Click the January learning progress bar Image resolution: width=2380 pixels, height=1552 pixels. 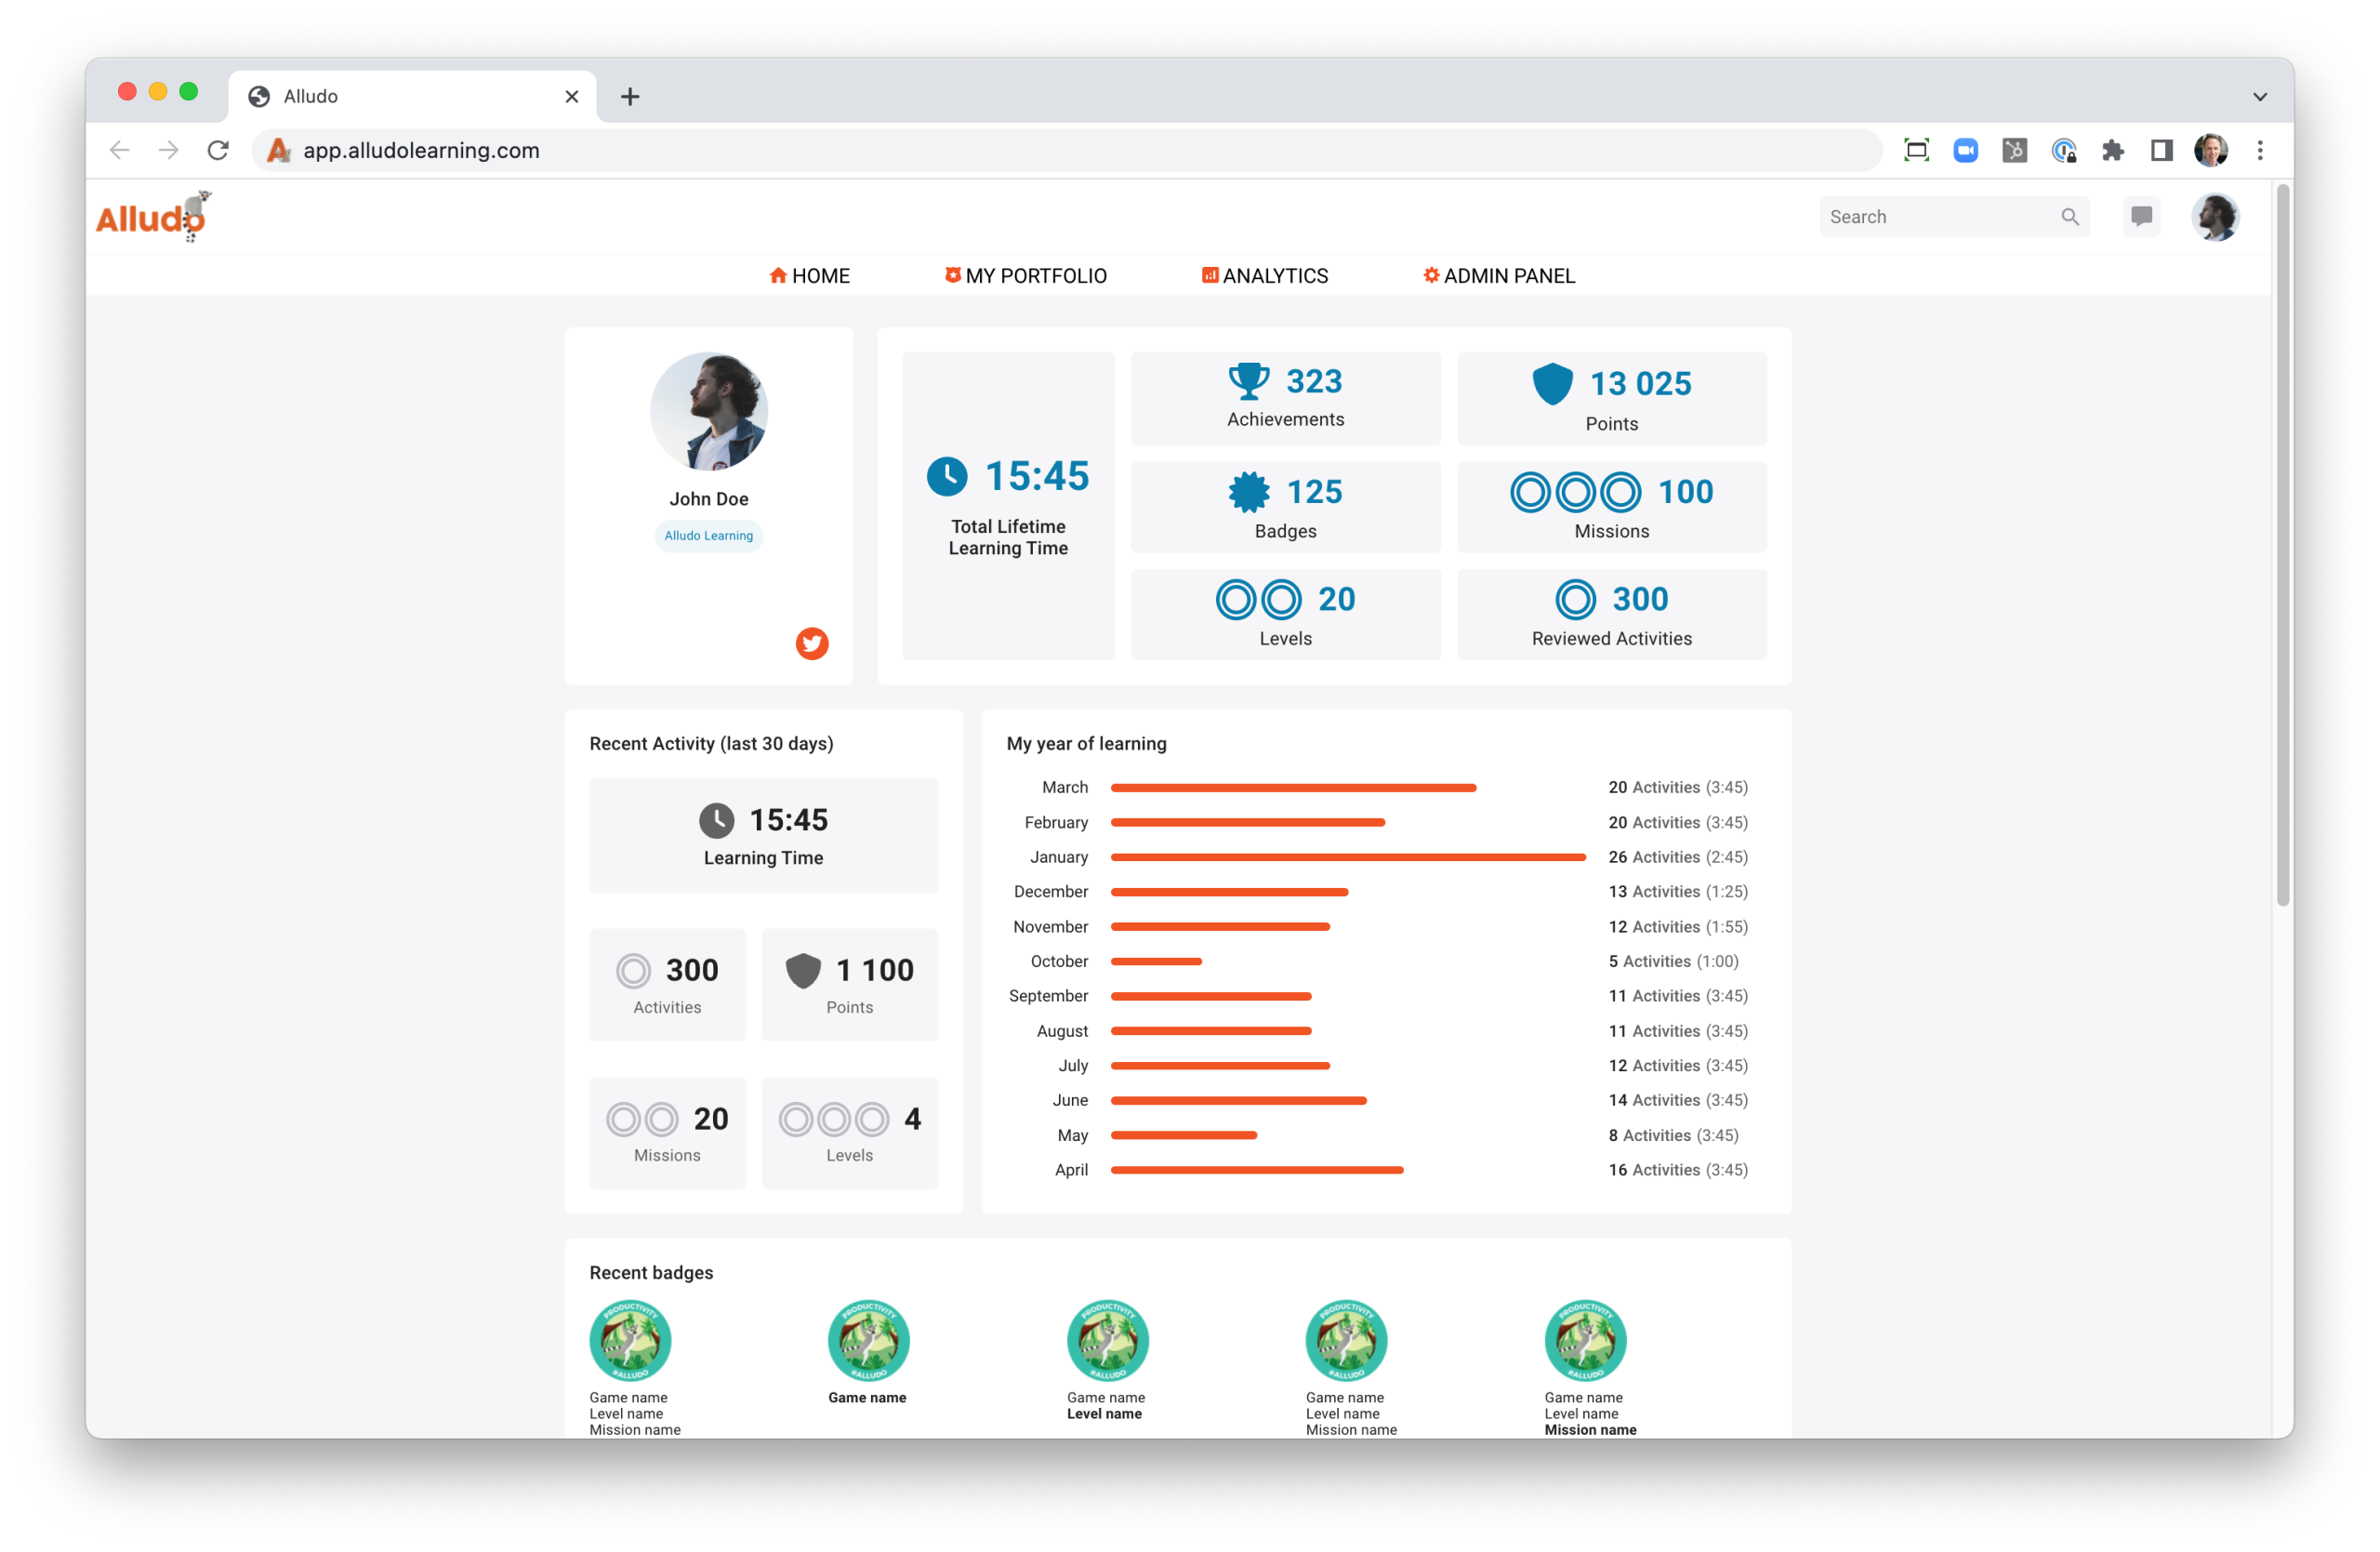1347,857
